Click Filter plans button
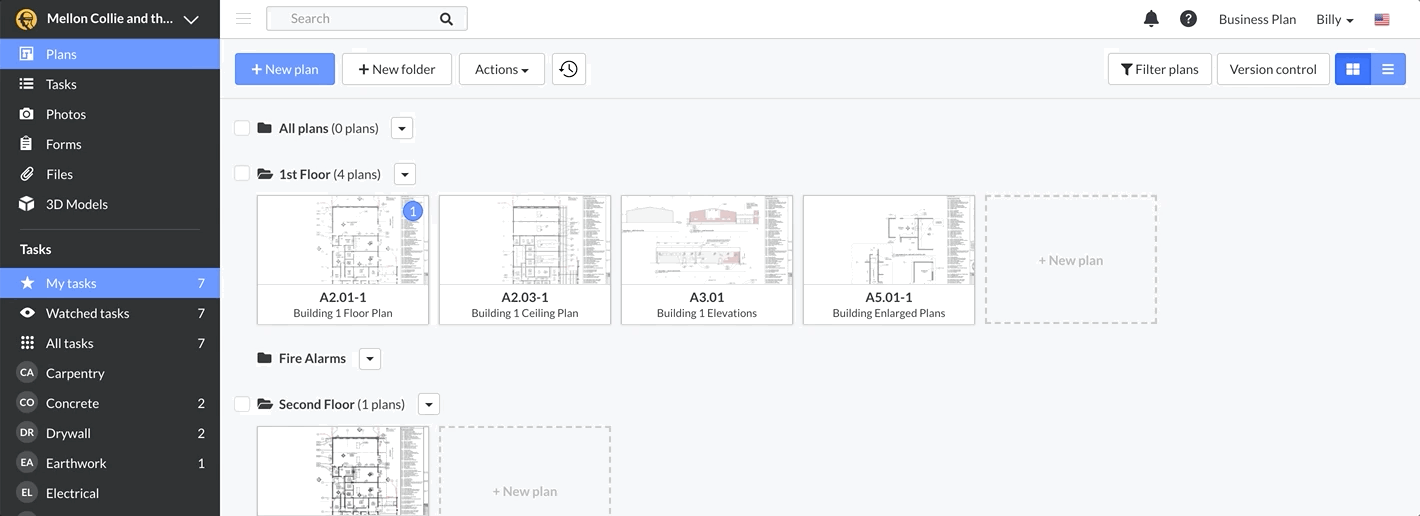Viewport: 1420px width, 516px height. (1160, 69)
